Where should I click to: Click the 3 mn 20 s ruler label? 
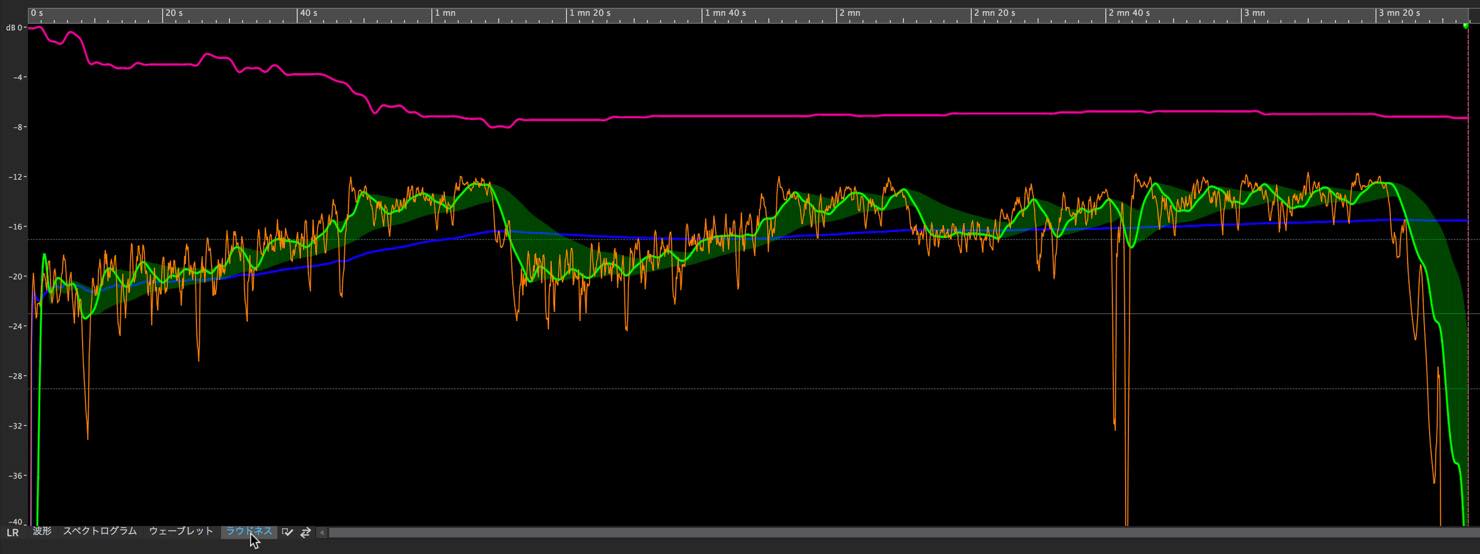[x=1401, y=14]
